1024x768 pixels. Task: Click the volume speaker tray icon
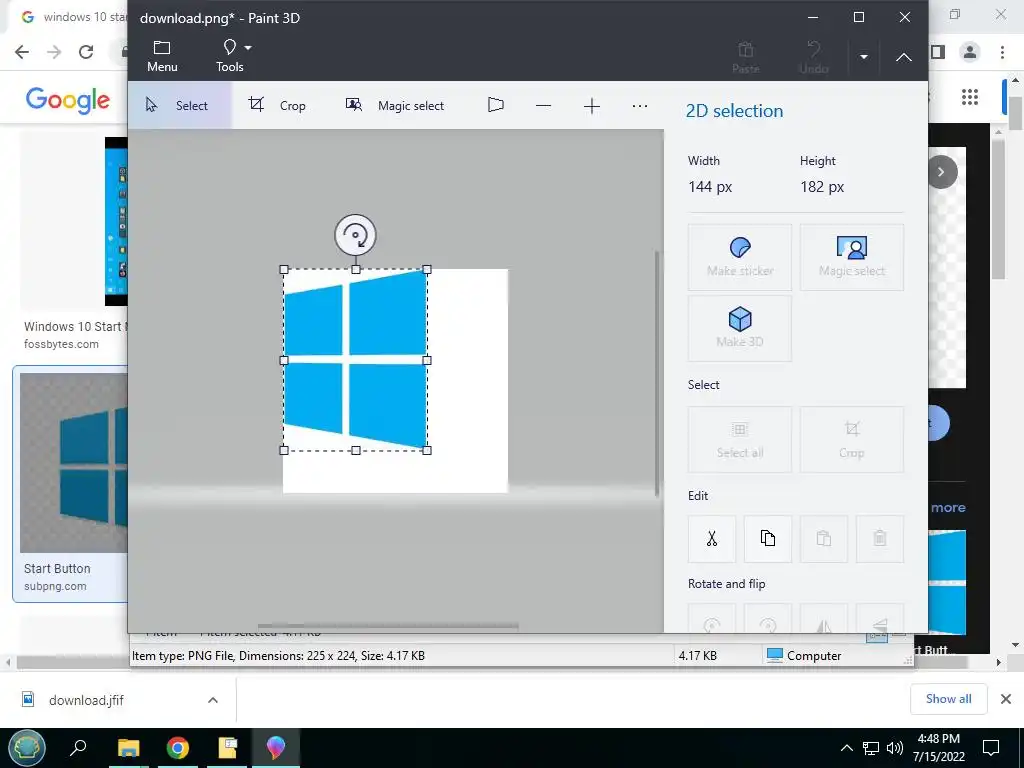pos(895,748)
